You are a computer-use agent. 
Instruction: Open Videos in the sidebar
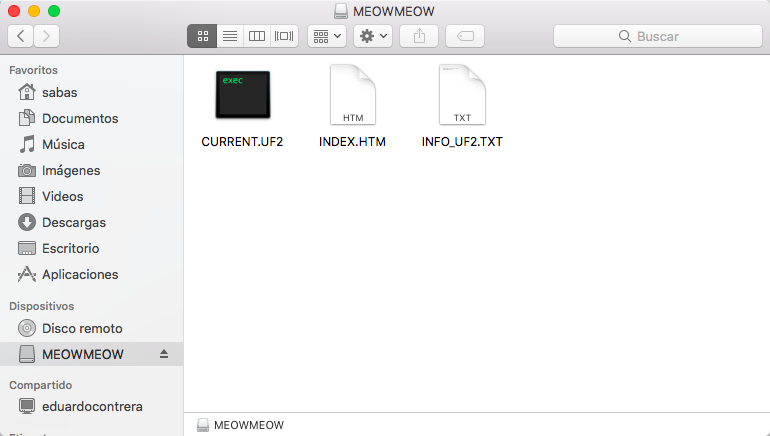point(91,196)
